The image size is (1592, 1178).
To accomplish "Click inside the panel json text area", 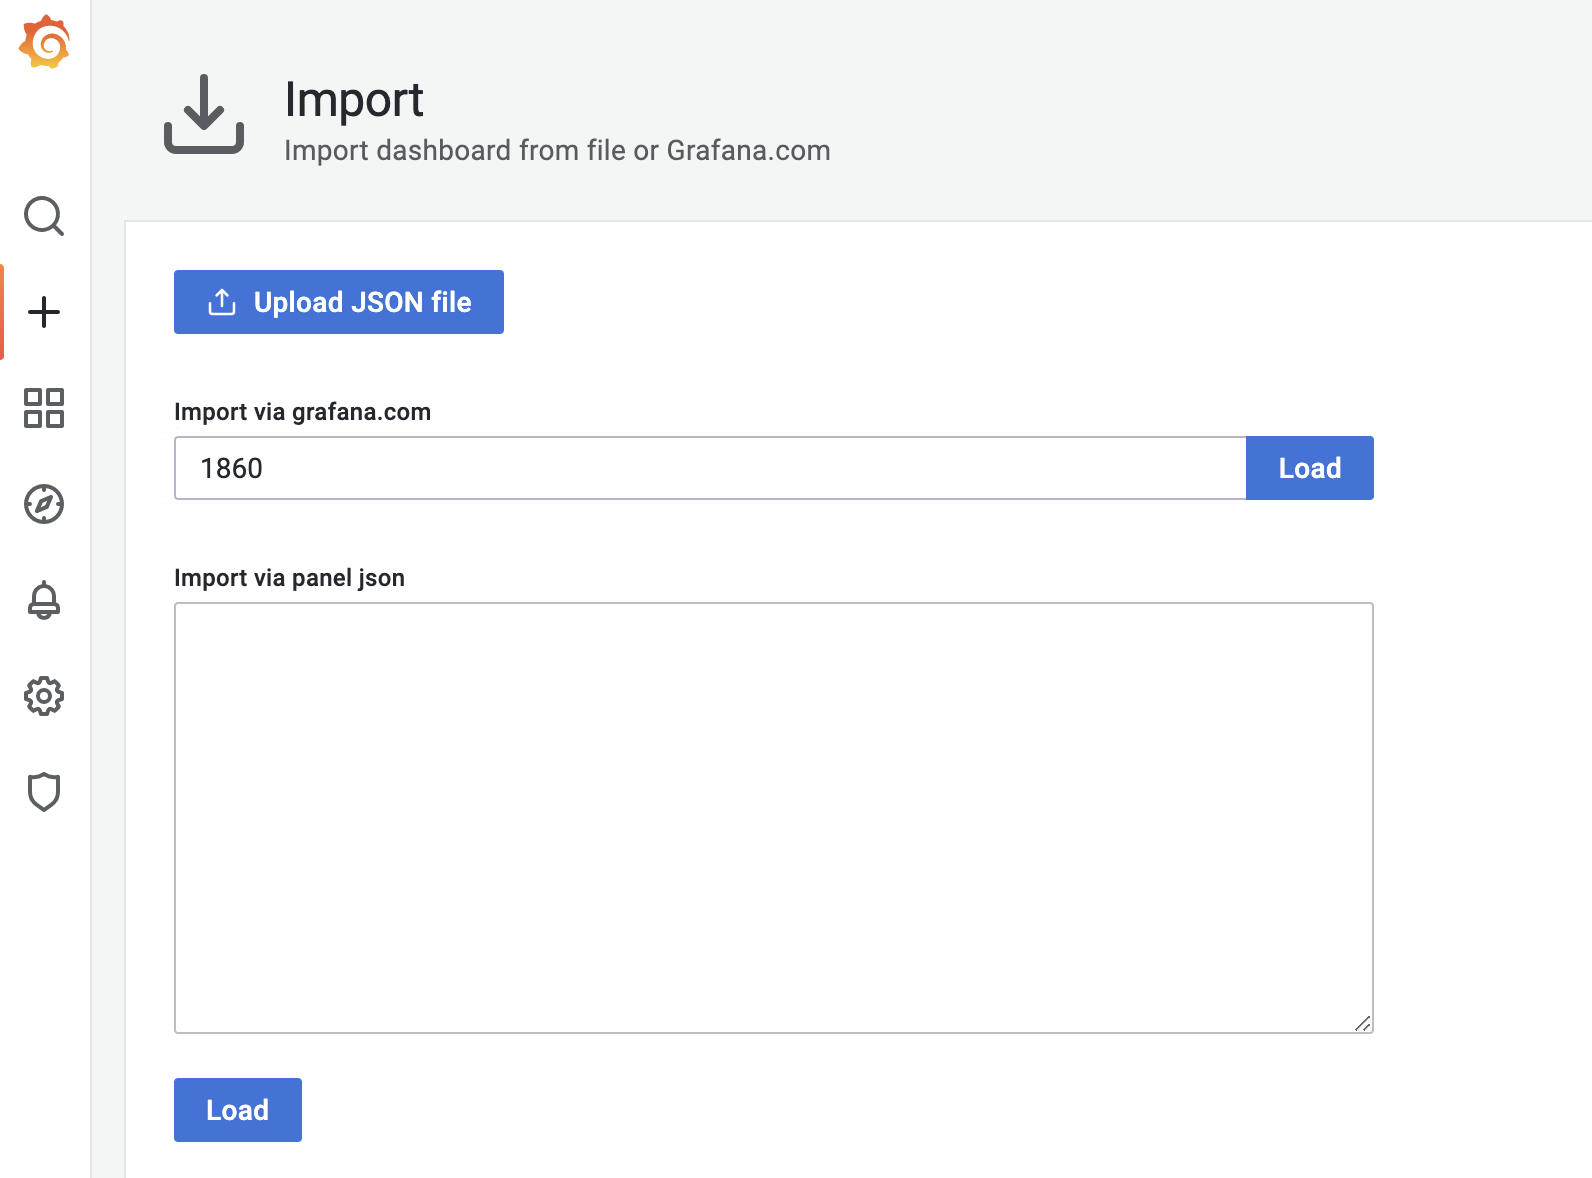I will click(773, 817).
